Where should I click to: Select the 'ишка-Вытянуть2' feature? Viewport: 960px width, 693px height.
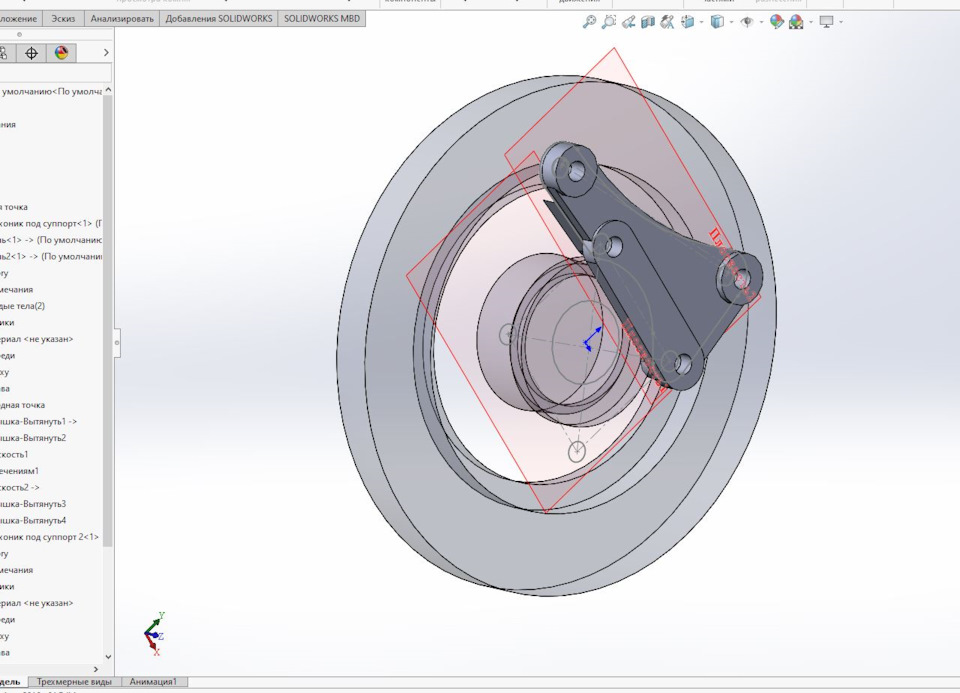tap(33, 438)
